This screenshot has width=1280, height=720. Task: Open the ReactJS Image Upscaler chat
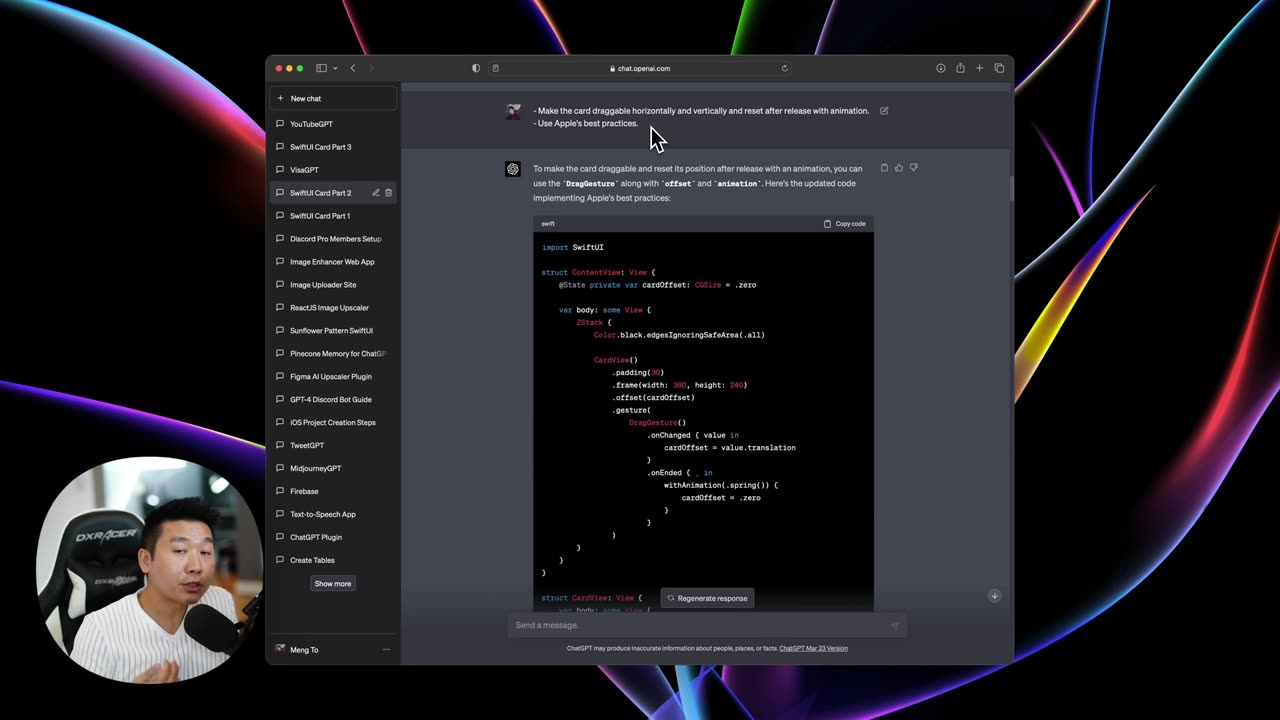pos(334,308)
